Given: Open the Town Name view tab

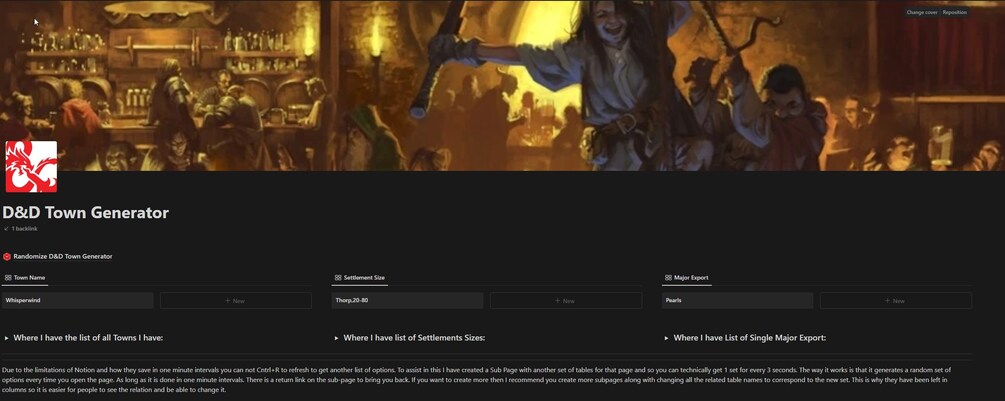Looking at the screenshot, I should (x=24, y=278).
